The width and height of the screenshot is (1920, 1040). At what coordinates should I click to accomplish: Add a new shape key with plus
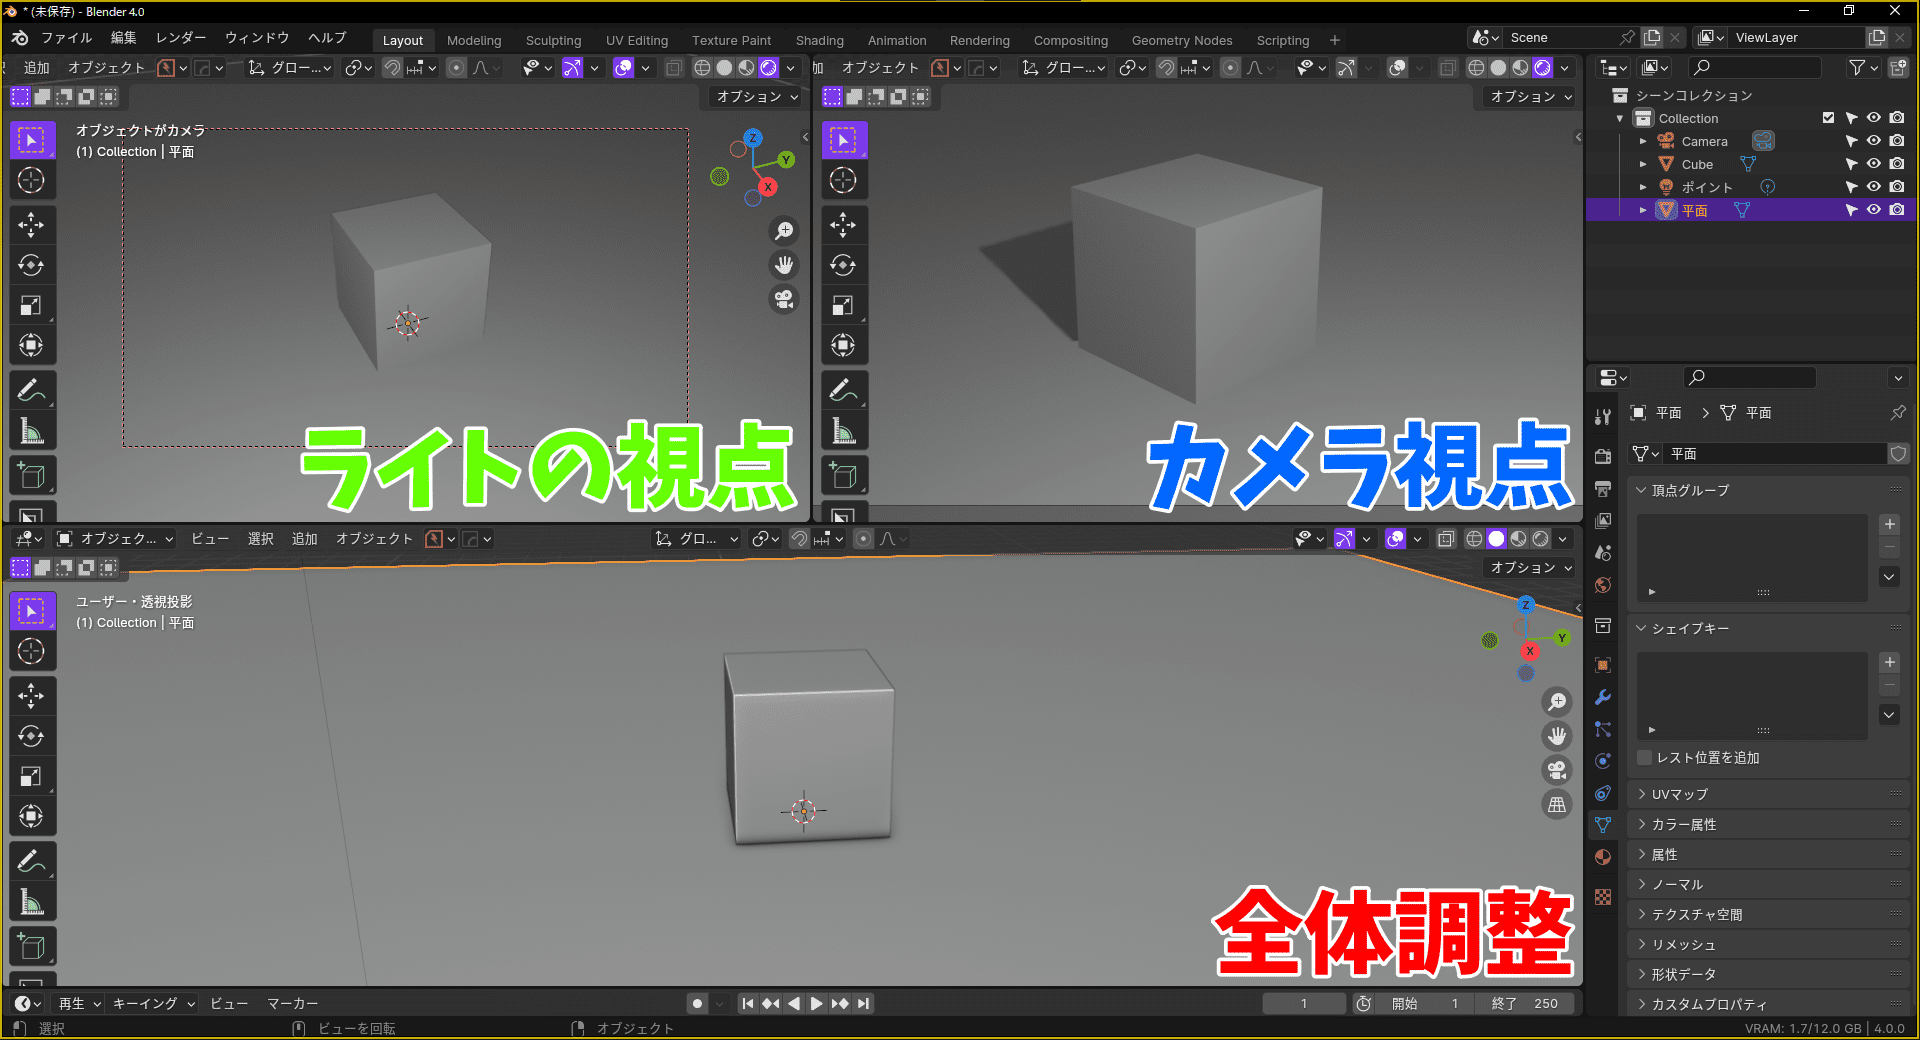(x=1890, y=662)
